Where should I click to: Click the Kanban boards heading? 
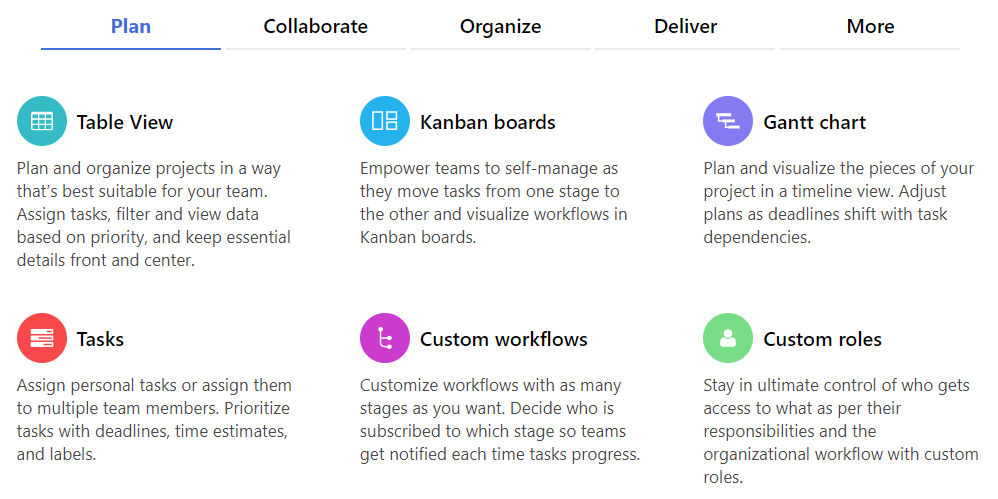click(488, 122)
